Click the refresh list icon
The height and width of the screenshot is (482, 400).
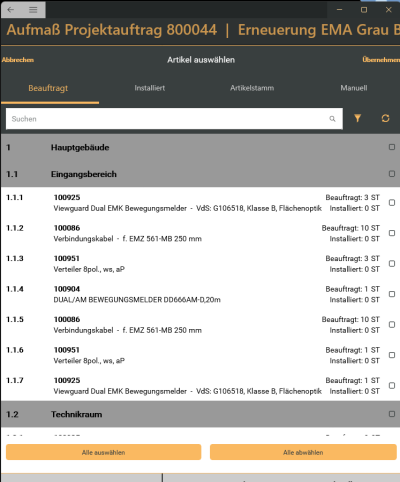pos(385,118)
